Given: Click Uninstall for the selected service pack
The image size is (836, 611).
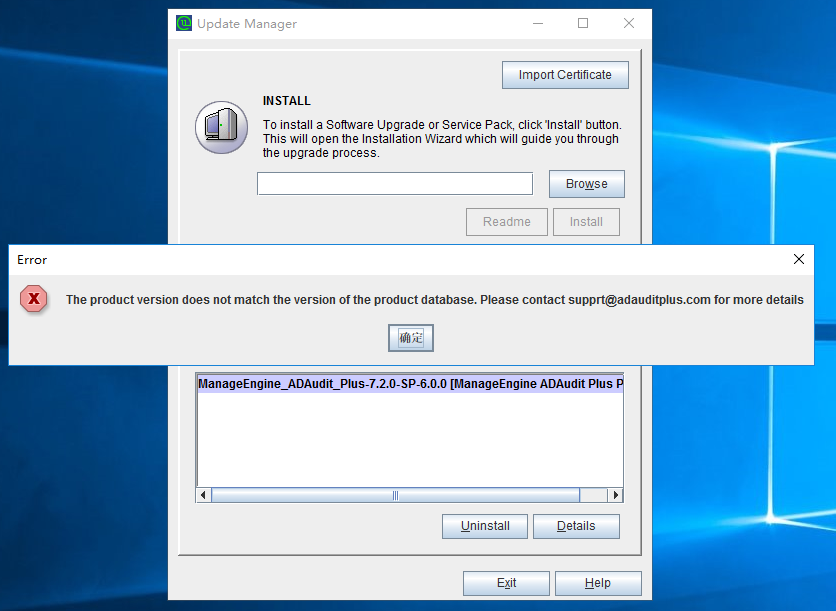Looking at the screenshot, I should (x=485, y=526).
